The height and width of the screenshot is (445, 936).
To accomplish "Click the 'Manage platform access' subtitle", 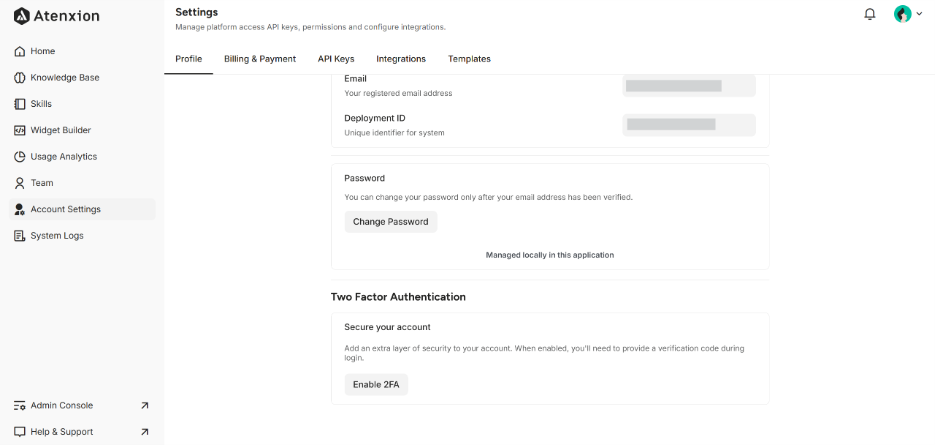I will pyautogui.click(x=310, y=27).
